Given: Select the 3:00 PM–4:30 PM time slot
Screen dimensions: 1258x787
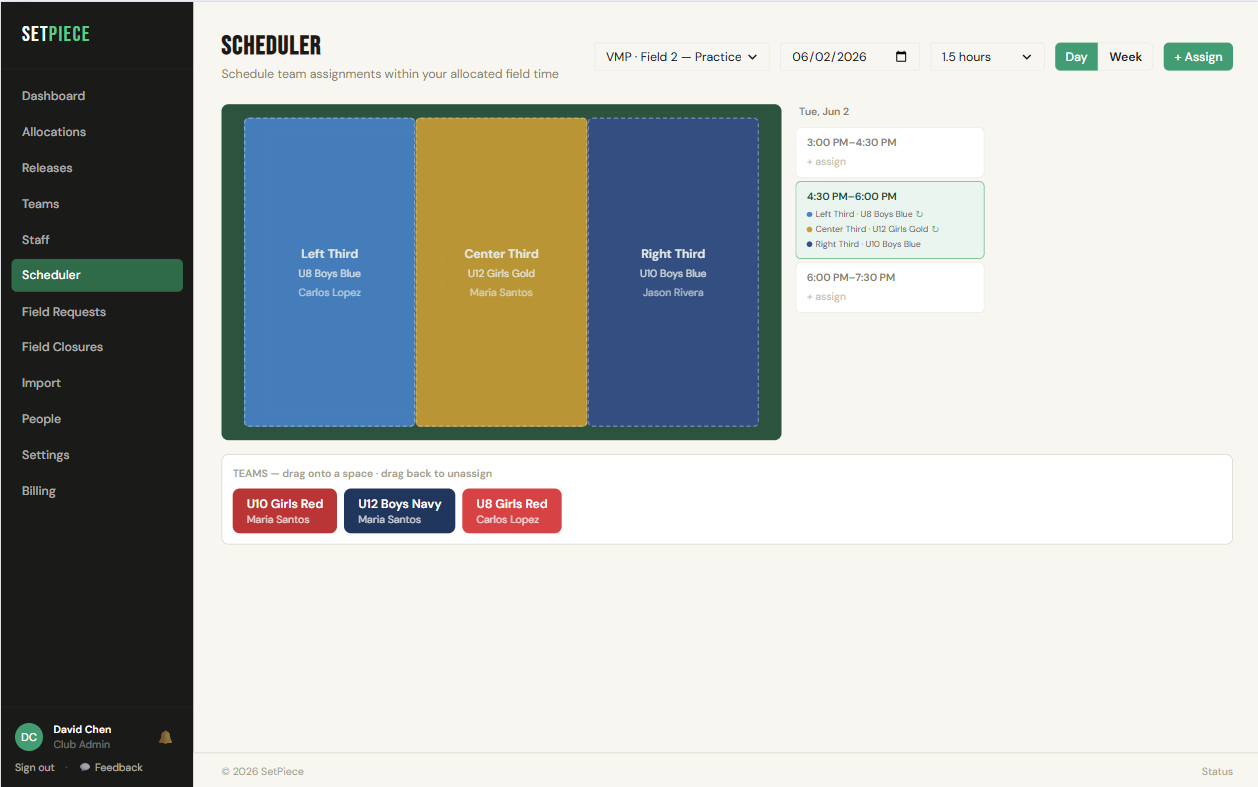Looking at the screenshot, I should pyautogui.click(x=890, y=152).
